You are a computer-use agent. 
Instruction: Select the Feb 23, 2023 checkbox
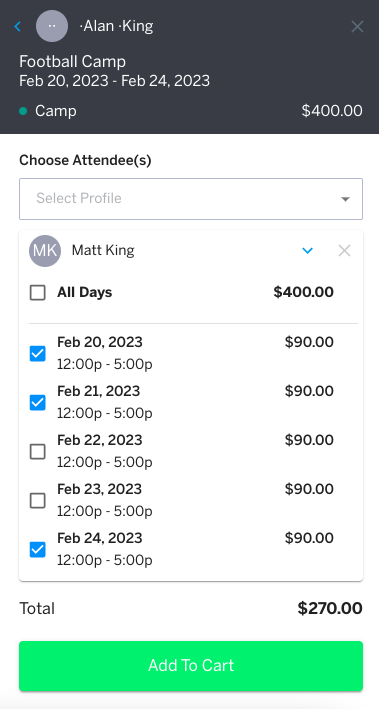coord(38,501)
